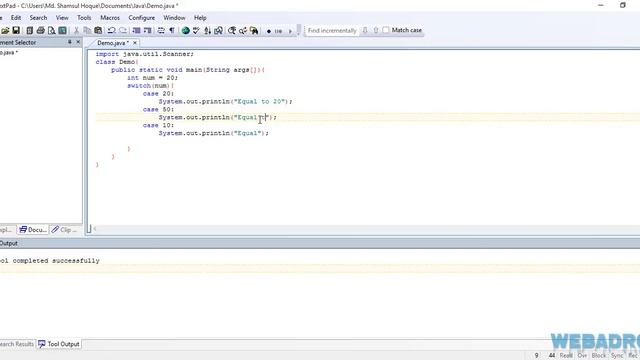The height and width of the screenshot is (360, 640).
Task: Toggle the Ovr overtype status indicator
Action: pos(582,356)
